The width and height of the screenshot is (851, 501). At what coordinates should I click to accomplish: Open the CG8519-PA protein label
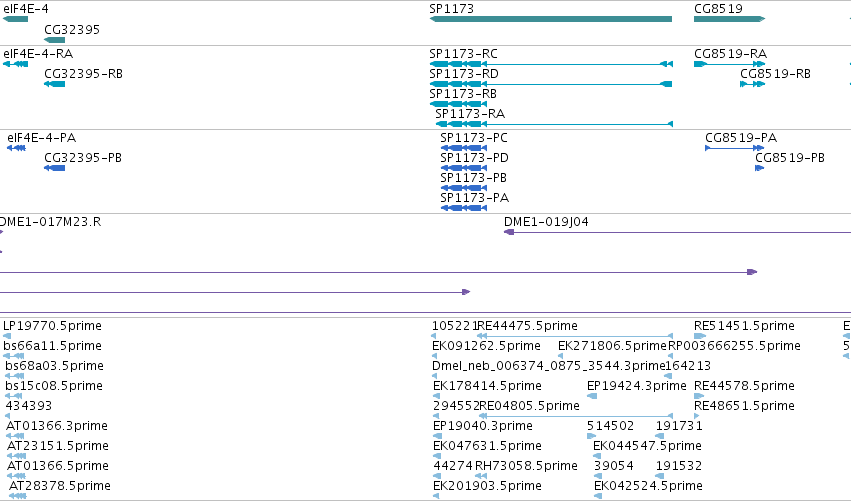(741, 138)
